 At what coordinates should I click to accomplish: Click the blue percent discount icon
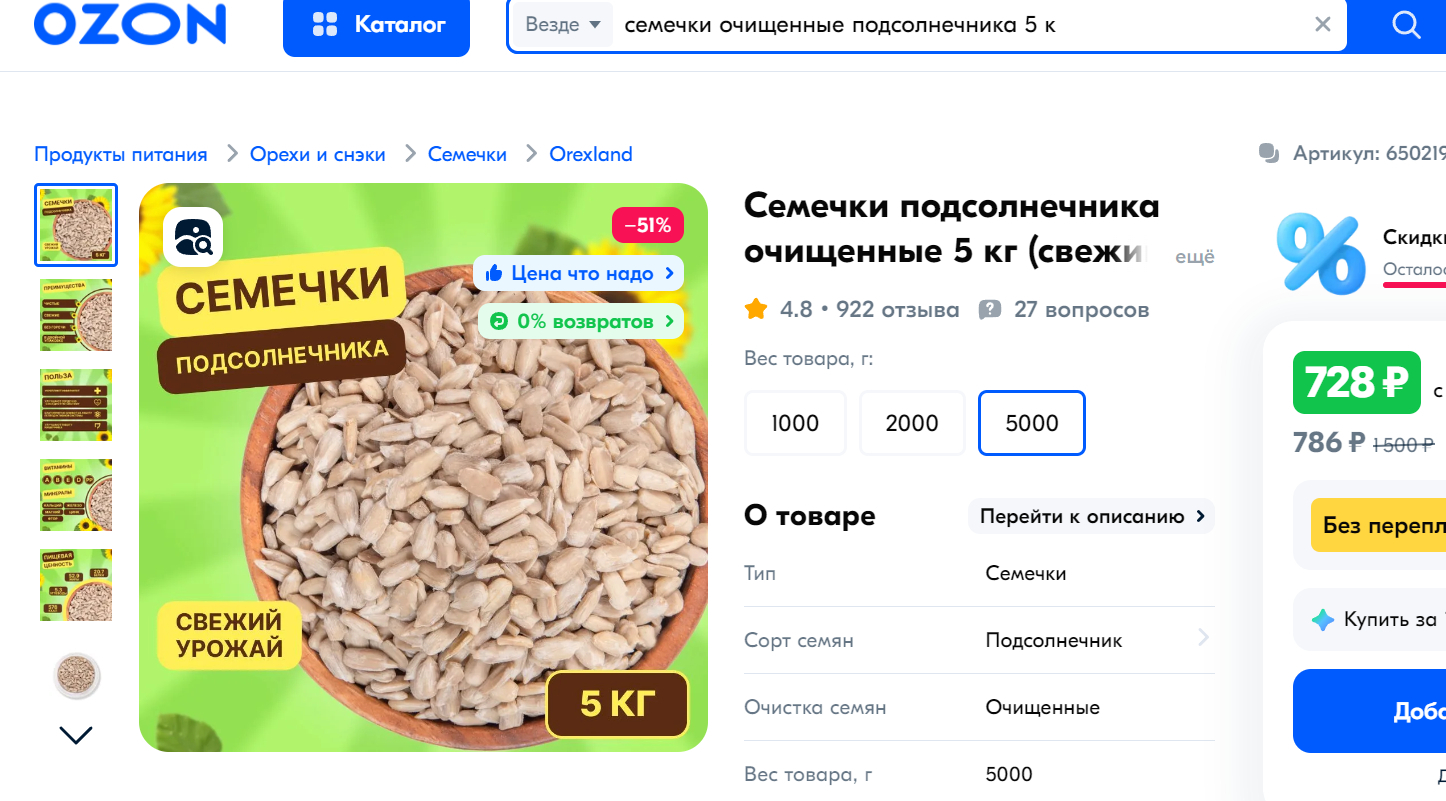pyautogui.click(x=1321, y=252)
